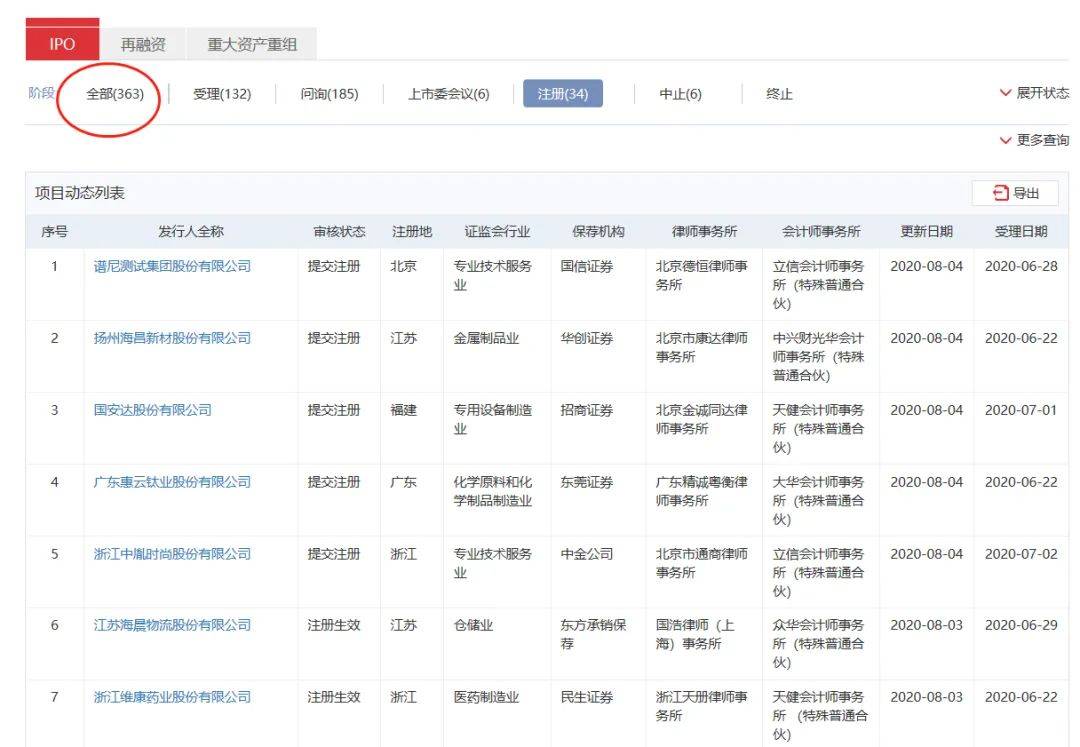
Task: Expand the 展开状态 status options
Action: coord(1034,93)
